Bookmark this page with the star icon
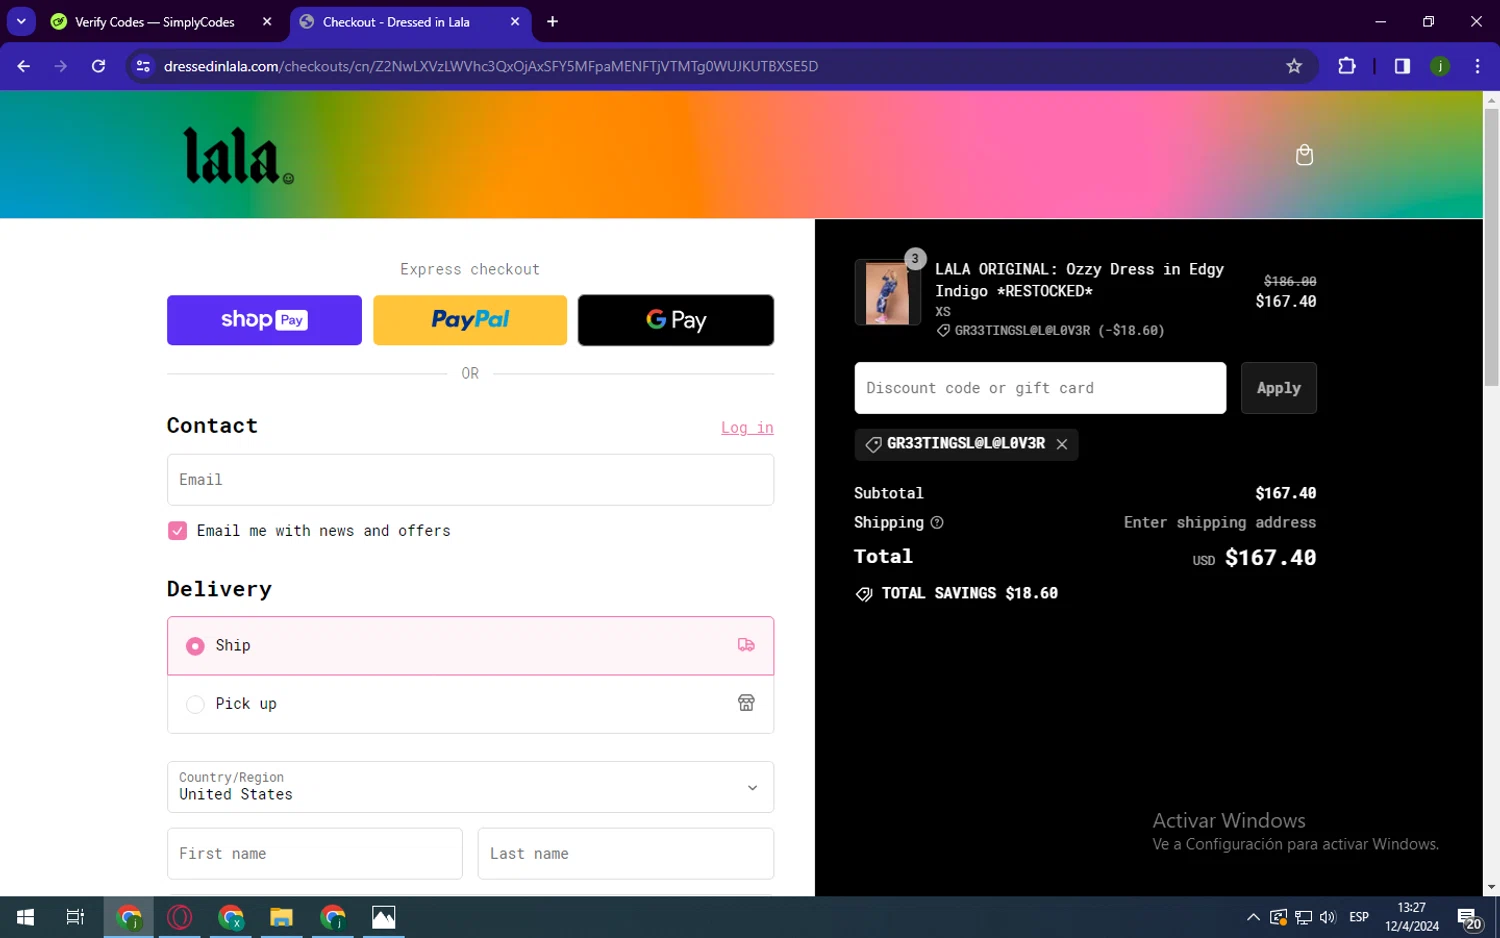 click(1294, 66)
